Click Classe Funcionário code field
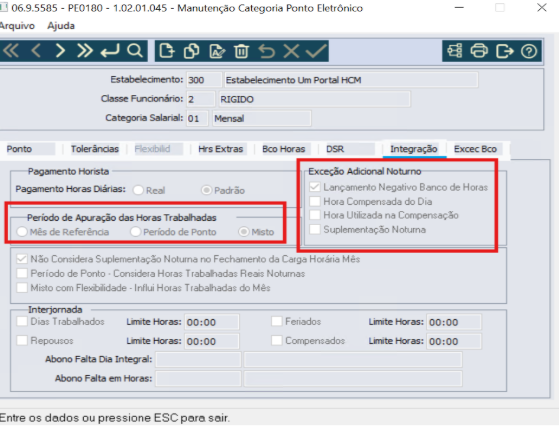 click(201, 99)
